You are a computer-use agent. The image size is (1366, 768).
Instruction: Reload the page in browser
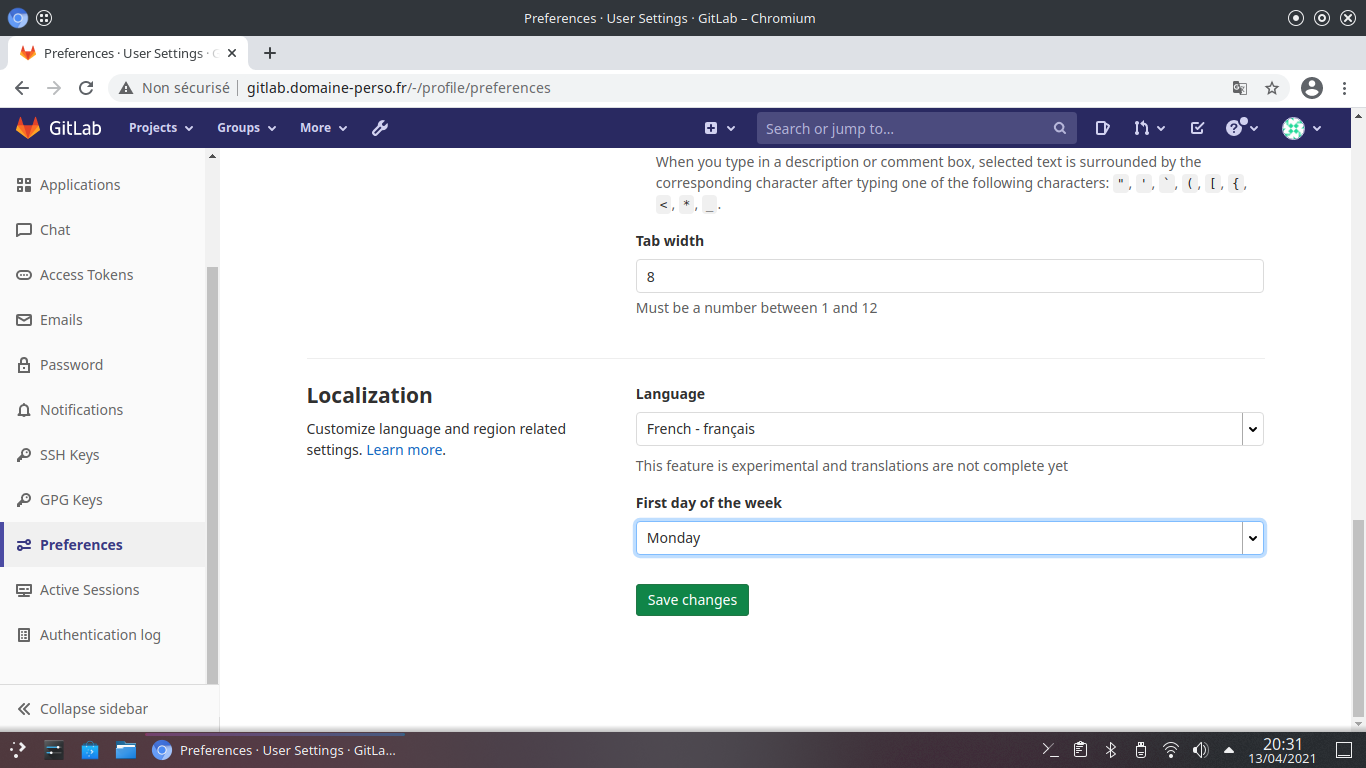tap(86, 88)
